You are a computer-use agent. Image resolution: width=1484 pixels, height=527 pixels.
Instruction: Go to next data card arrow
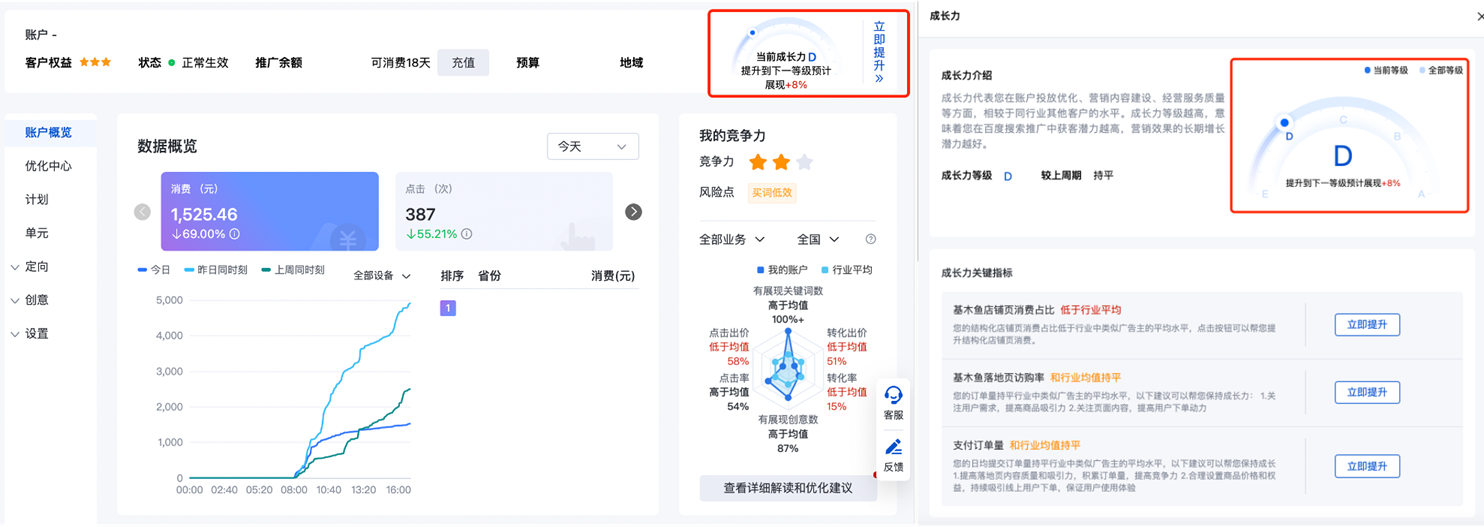tap(633, 212)
